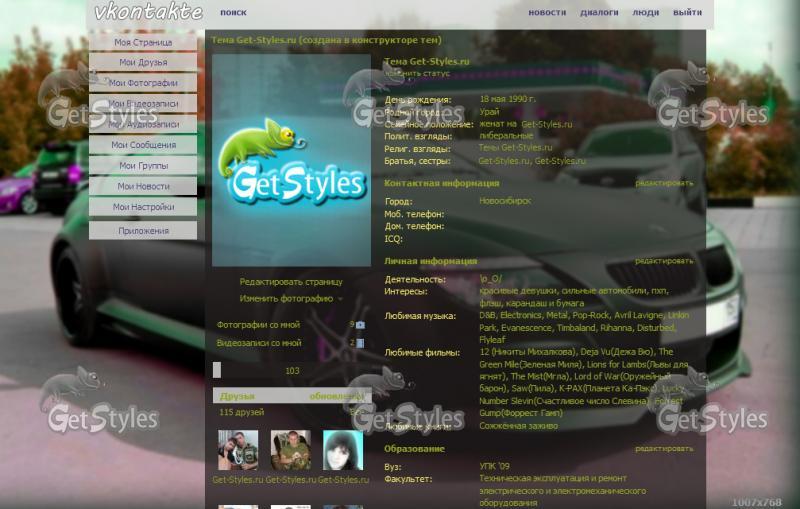Open second friend's avatar thumbnail

pos(290,450)
